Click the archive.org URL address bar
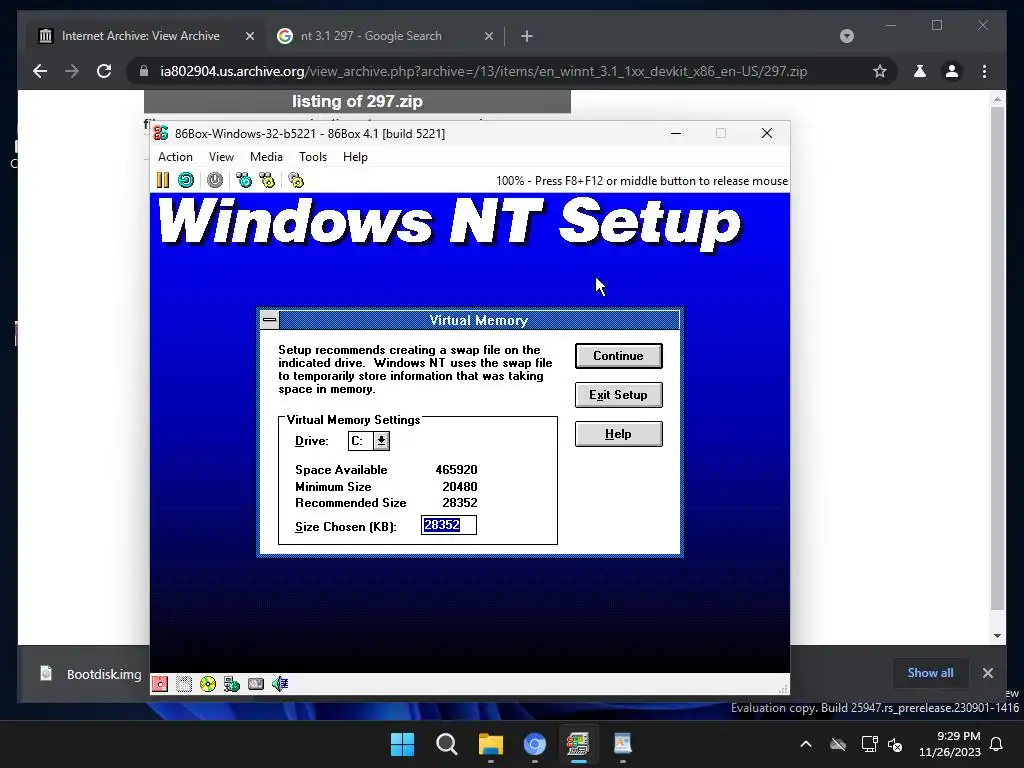 point(484,71)
